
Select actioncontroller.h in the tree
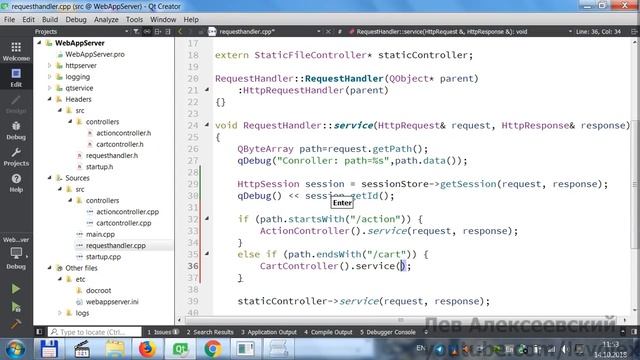coord(123,133)
